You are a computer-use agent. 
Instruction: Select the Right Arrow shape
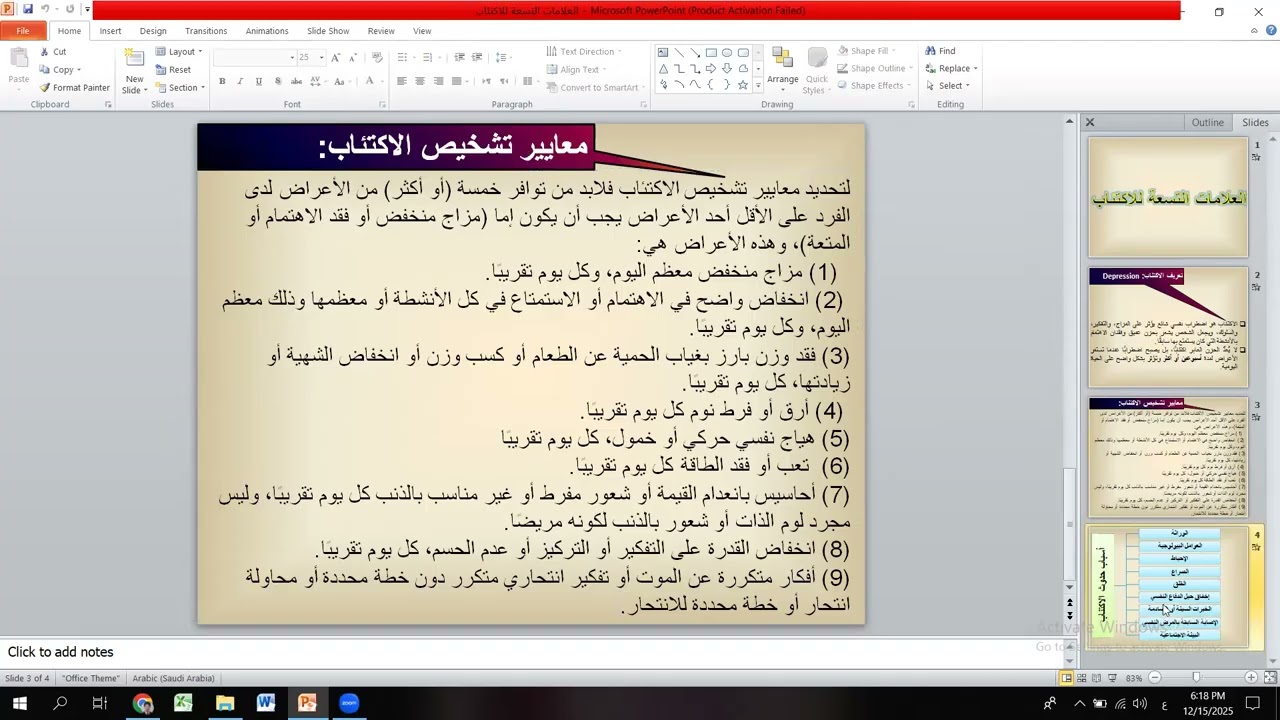(x=711, y=69)
